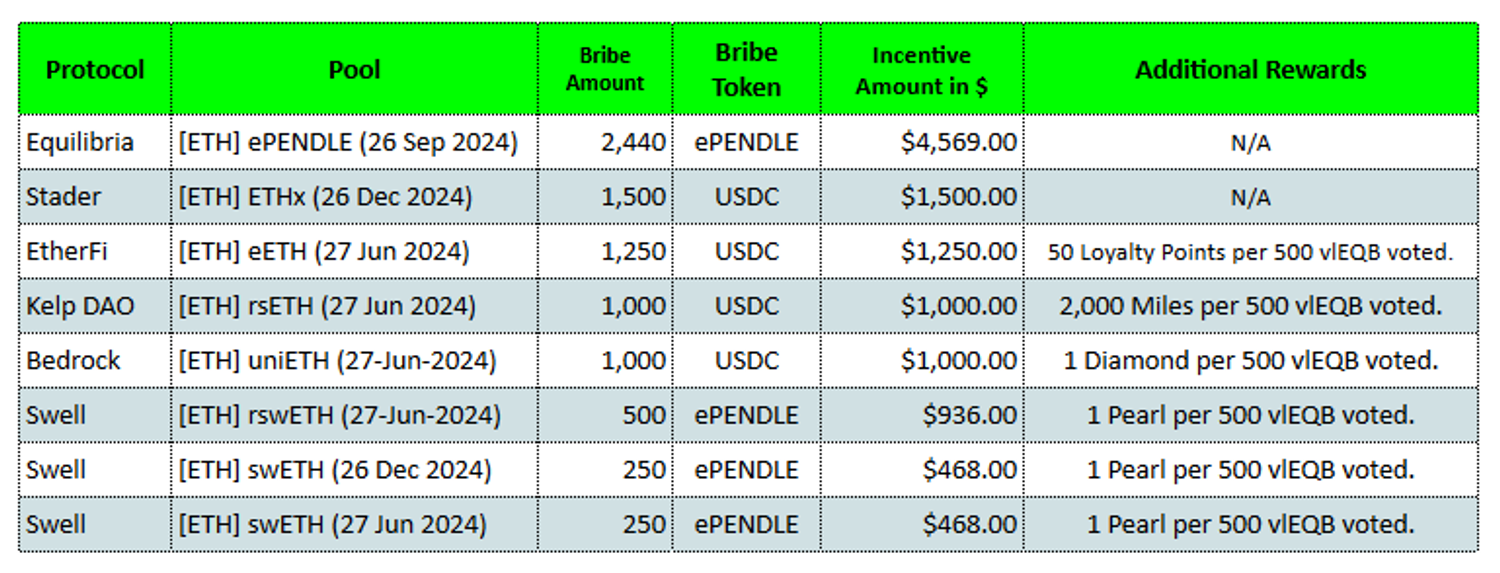Click the 1 Diamond per 500 vlEQB cell
The image size is (1500, 573).
(1250, 360)
